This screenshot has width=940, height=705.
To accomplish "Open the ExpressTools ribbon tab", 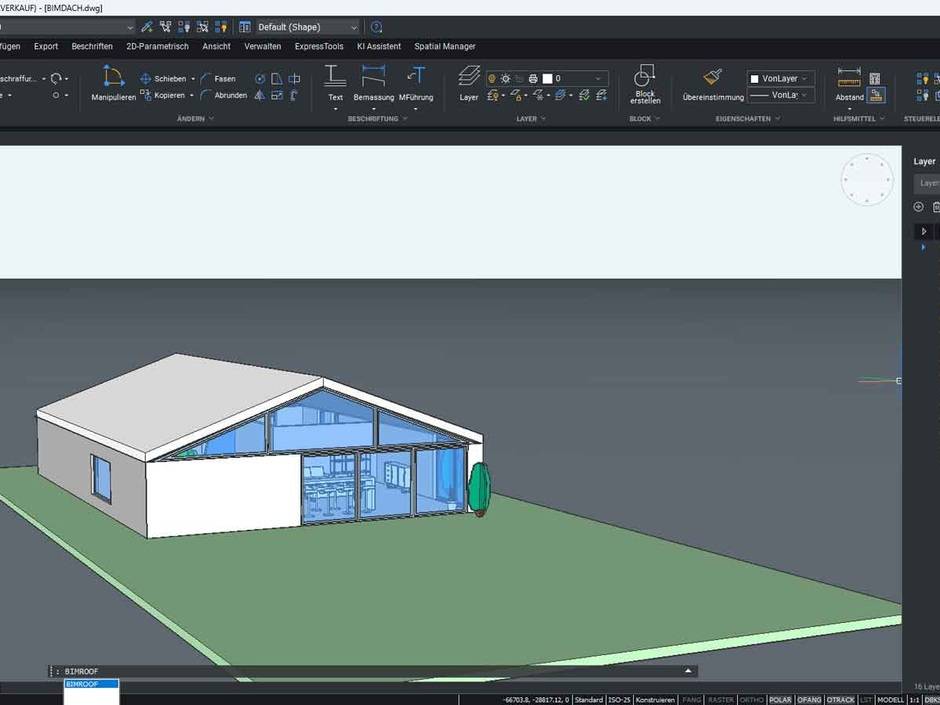I will click(318, 46).
